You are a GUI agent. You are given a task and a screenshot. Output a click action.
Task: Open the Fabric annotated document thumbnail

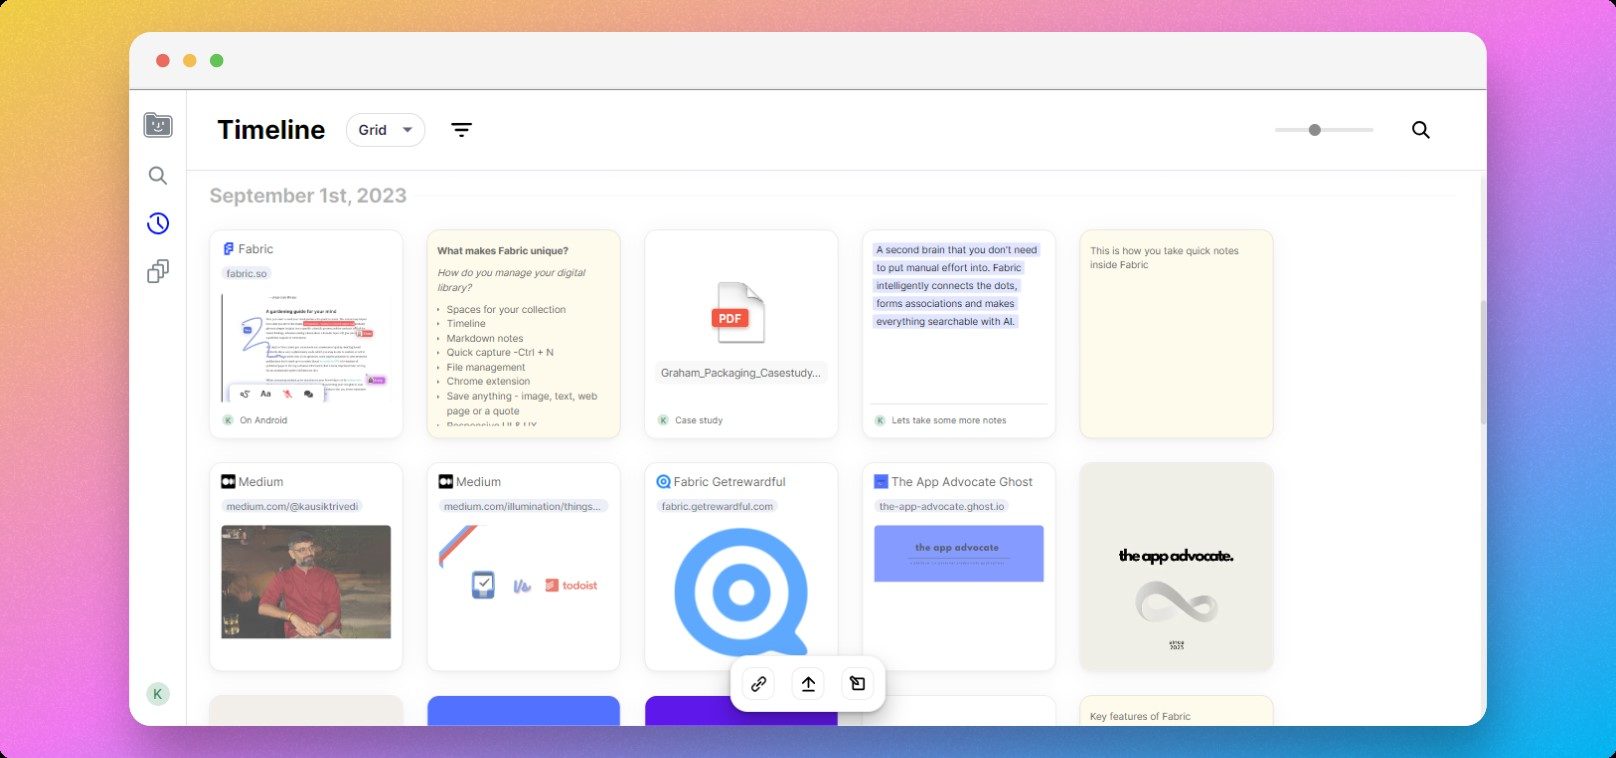[306, 348]
